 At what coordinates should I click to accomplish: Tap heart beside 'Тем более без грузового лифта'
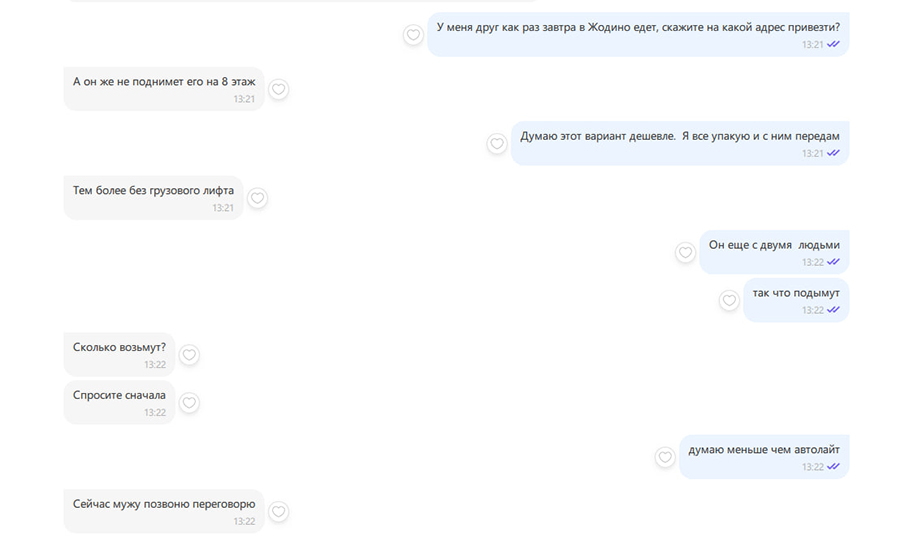point(258,198)
